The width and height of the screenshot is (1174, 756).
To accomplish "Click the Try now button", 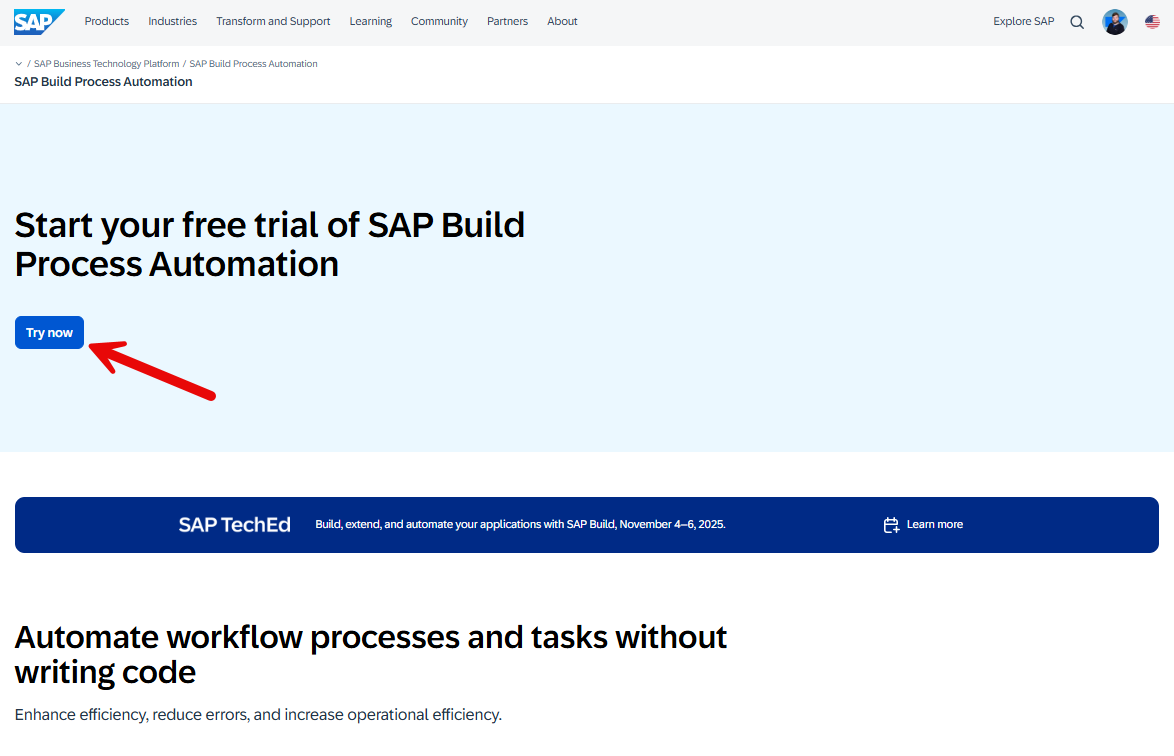I will 49,332.
